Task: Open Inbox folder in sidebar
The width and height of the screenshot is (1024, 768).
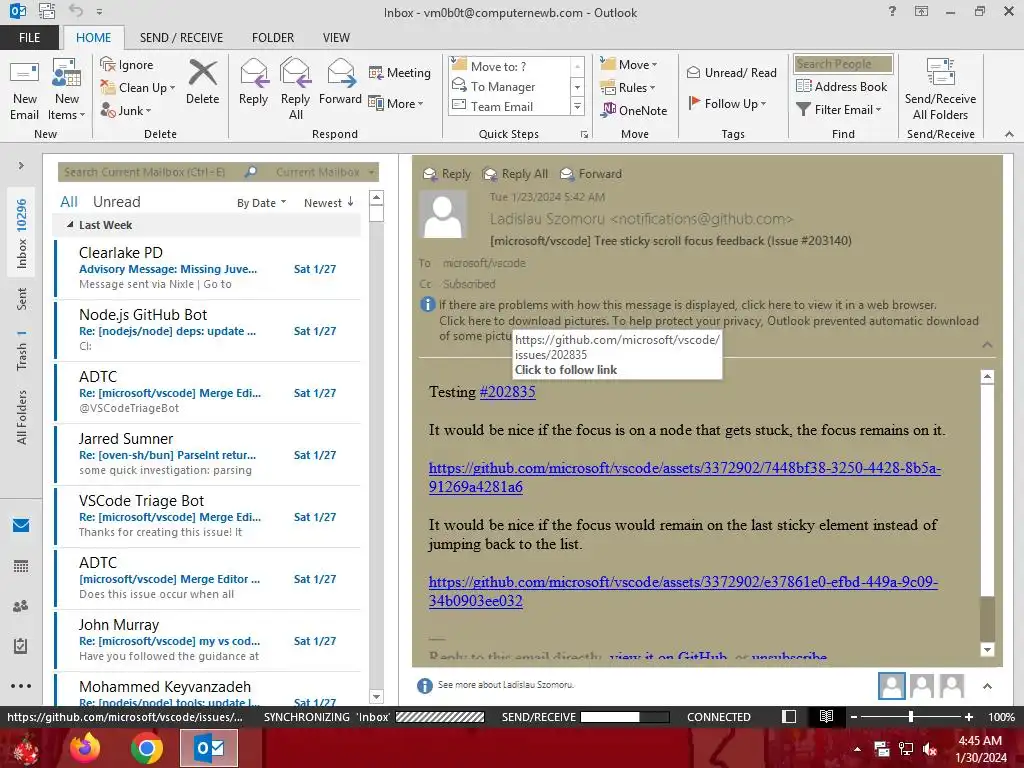Action: point(21,233)
